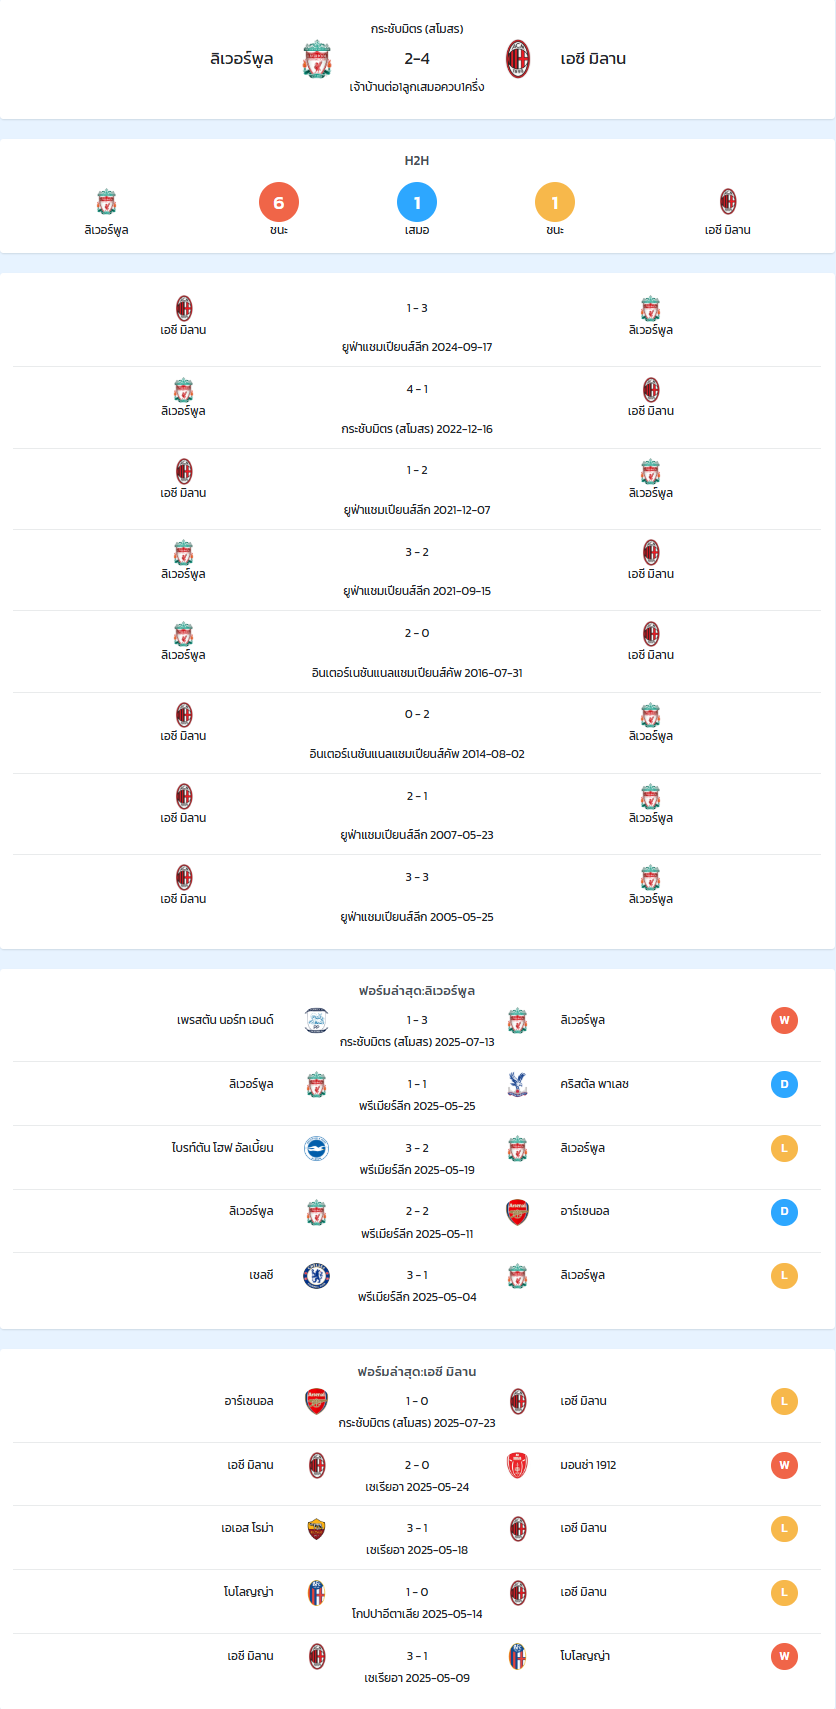The width and height of the screenshot is (836, 1709).
Task: Click the Liverpool crest in match header
Action: coord(317,59)
